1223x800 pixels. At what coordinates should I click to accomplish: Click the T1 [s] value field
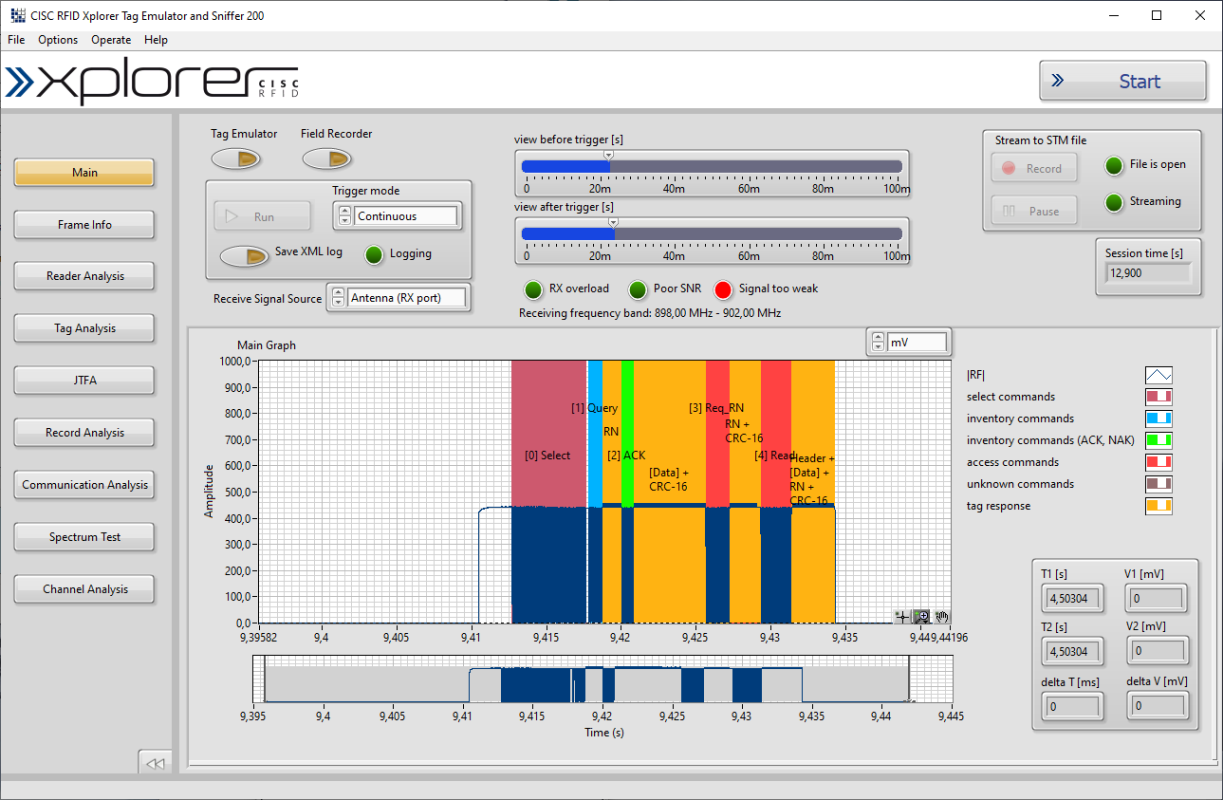pyautogui.click(x=1074, y=599)
